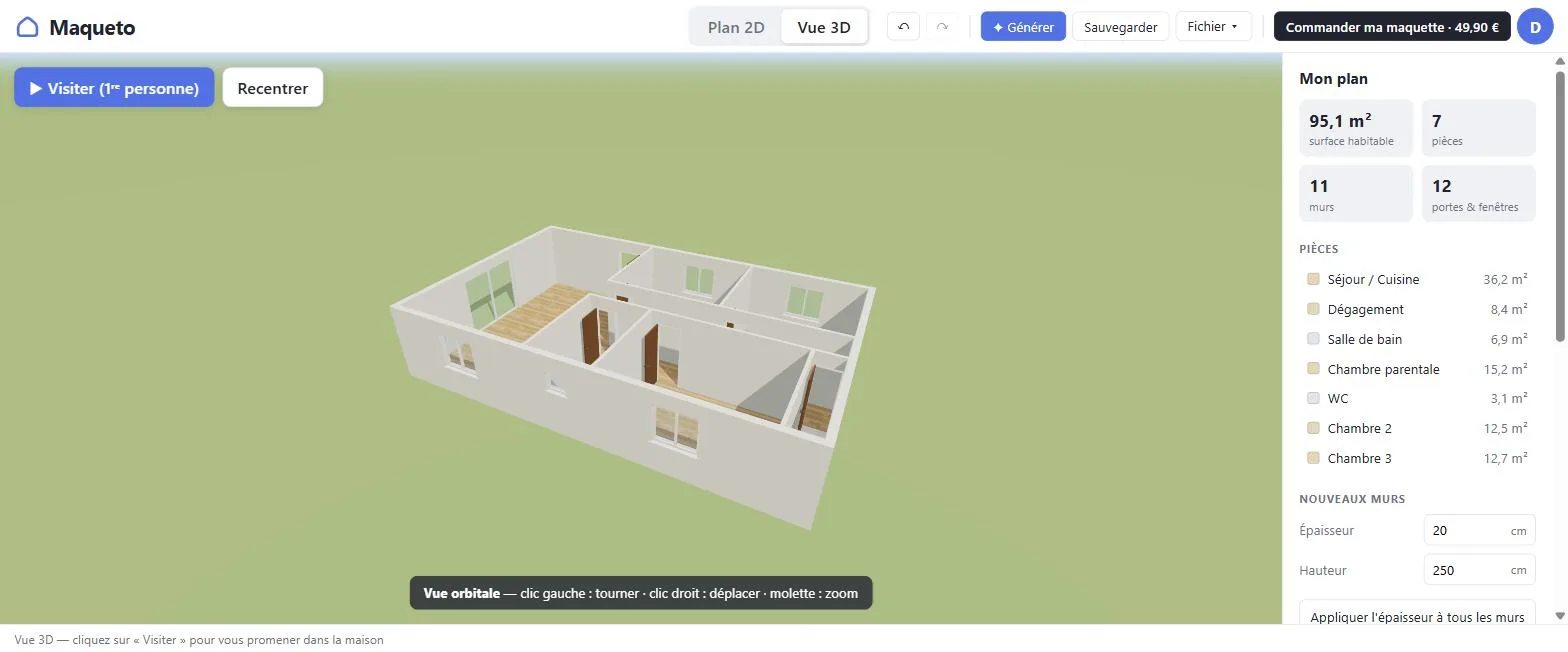Start Visiter (1re personne) mode
Image resolution: width=1568 pixels, height=652 pixels.
114,88
